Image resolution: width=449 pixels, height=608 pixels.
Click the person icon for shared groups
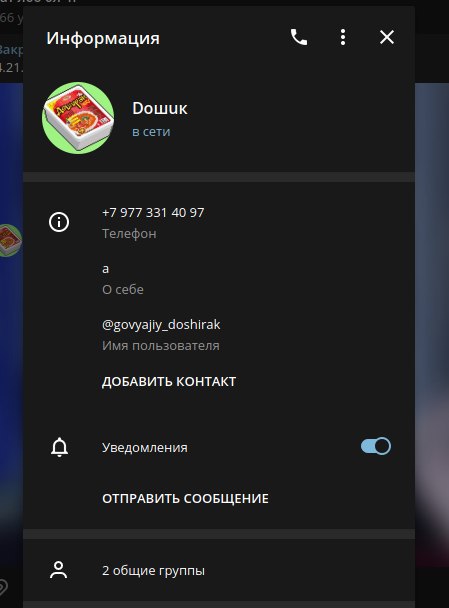tap(59, 570)
